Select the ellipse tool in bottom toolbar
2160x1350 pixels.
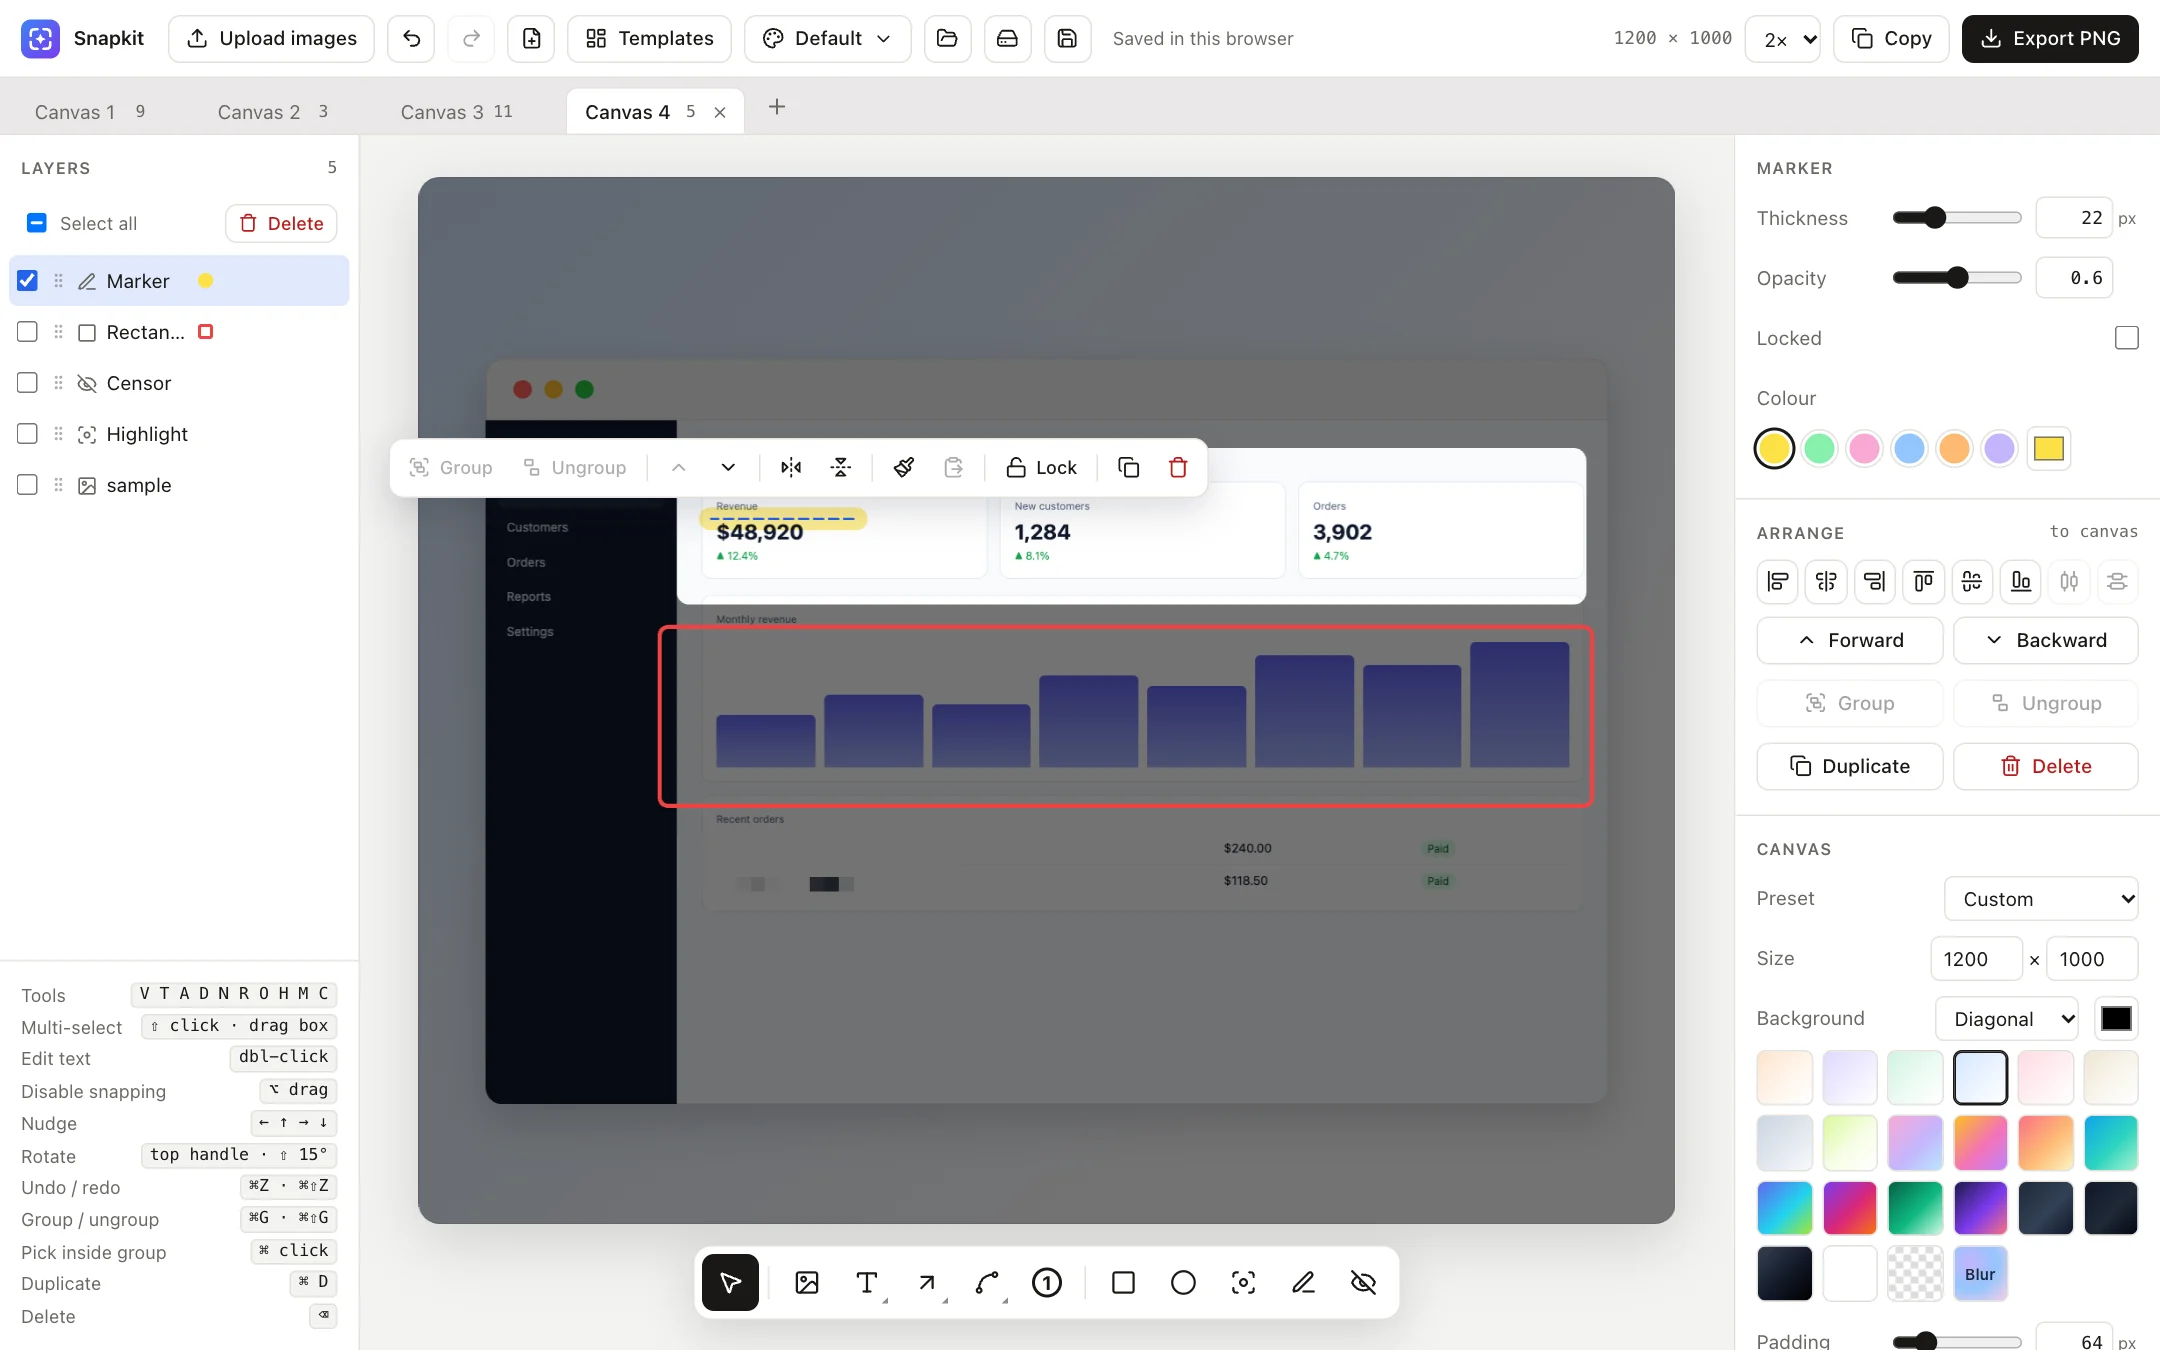point(1183,1282)
